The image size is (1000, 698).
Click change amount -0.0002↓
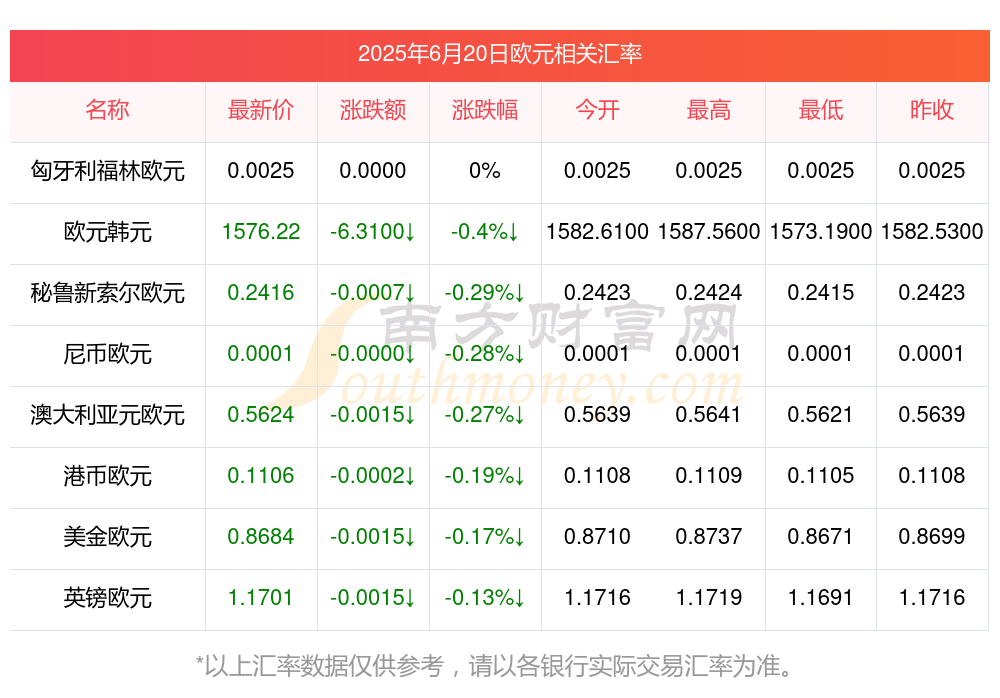(373, 476)
